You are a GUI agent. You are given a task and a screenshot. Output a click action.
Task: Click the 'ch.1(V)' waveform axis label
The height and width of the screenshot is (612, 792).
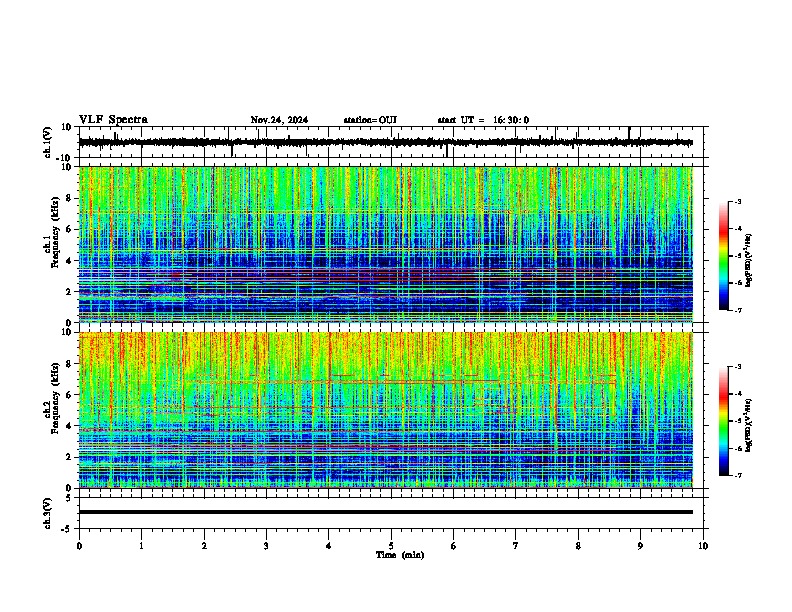[48, 142]
